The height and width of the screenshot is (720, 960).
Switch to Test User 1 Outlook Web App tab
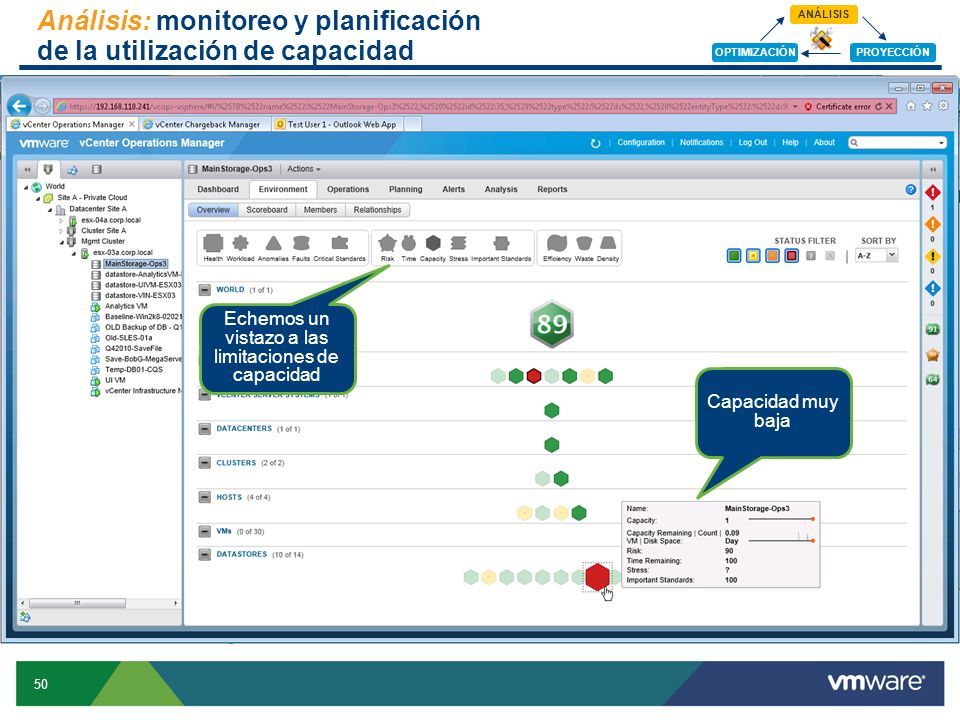[x=338, y=124]
